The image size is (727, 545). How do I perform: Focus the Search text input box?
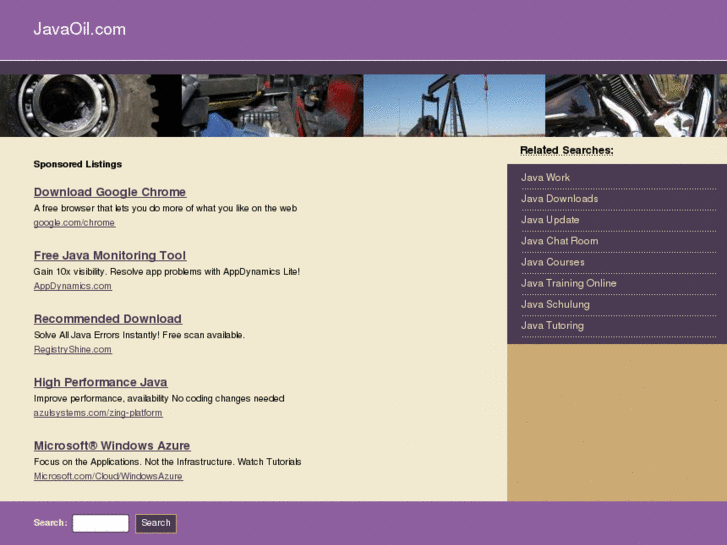pos(101,523)
